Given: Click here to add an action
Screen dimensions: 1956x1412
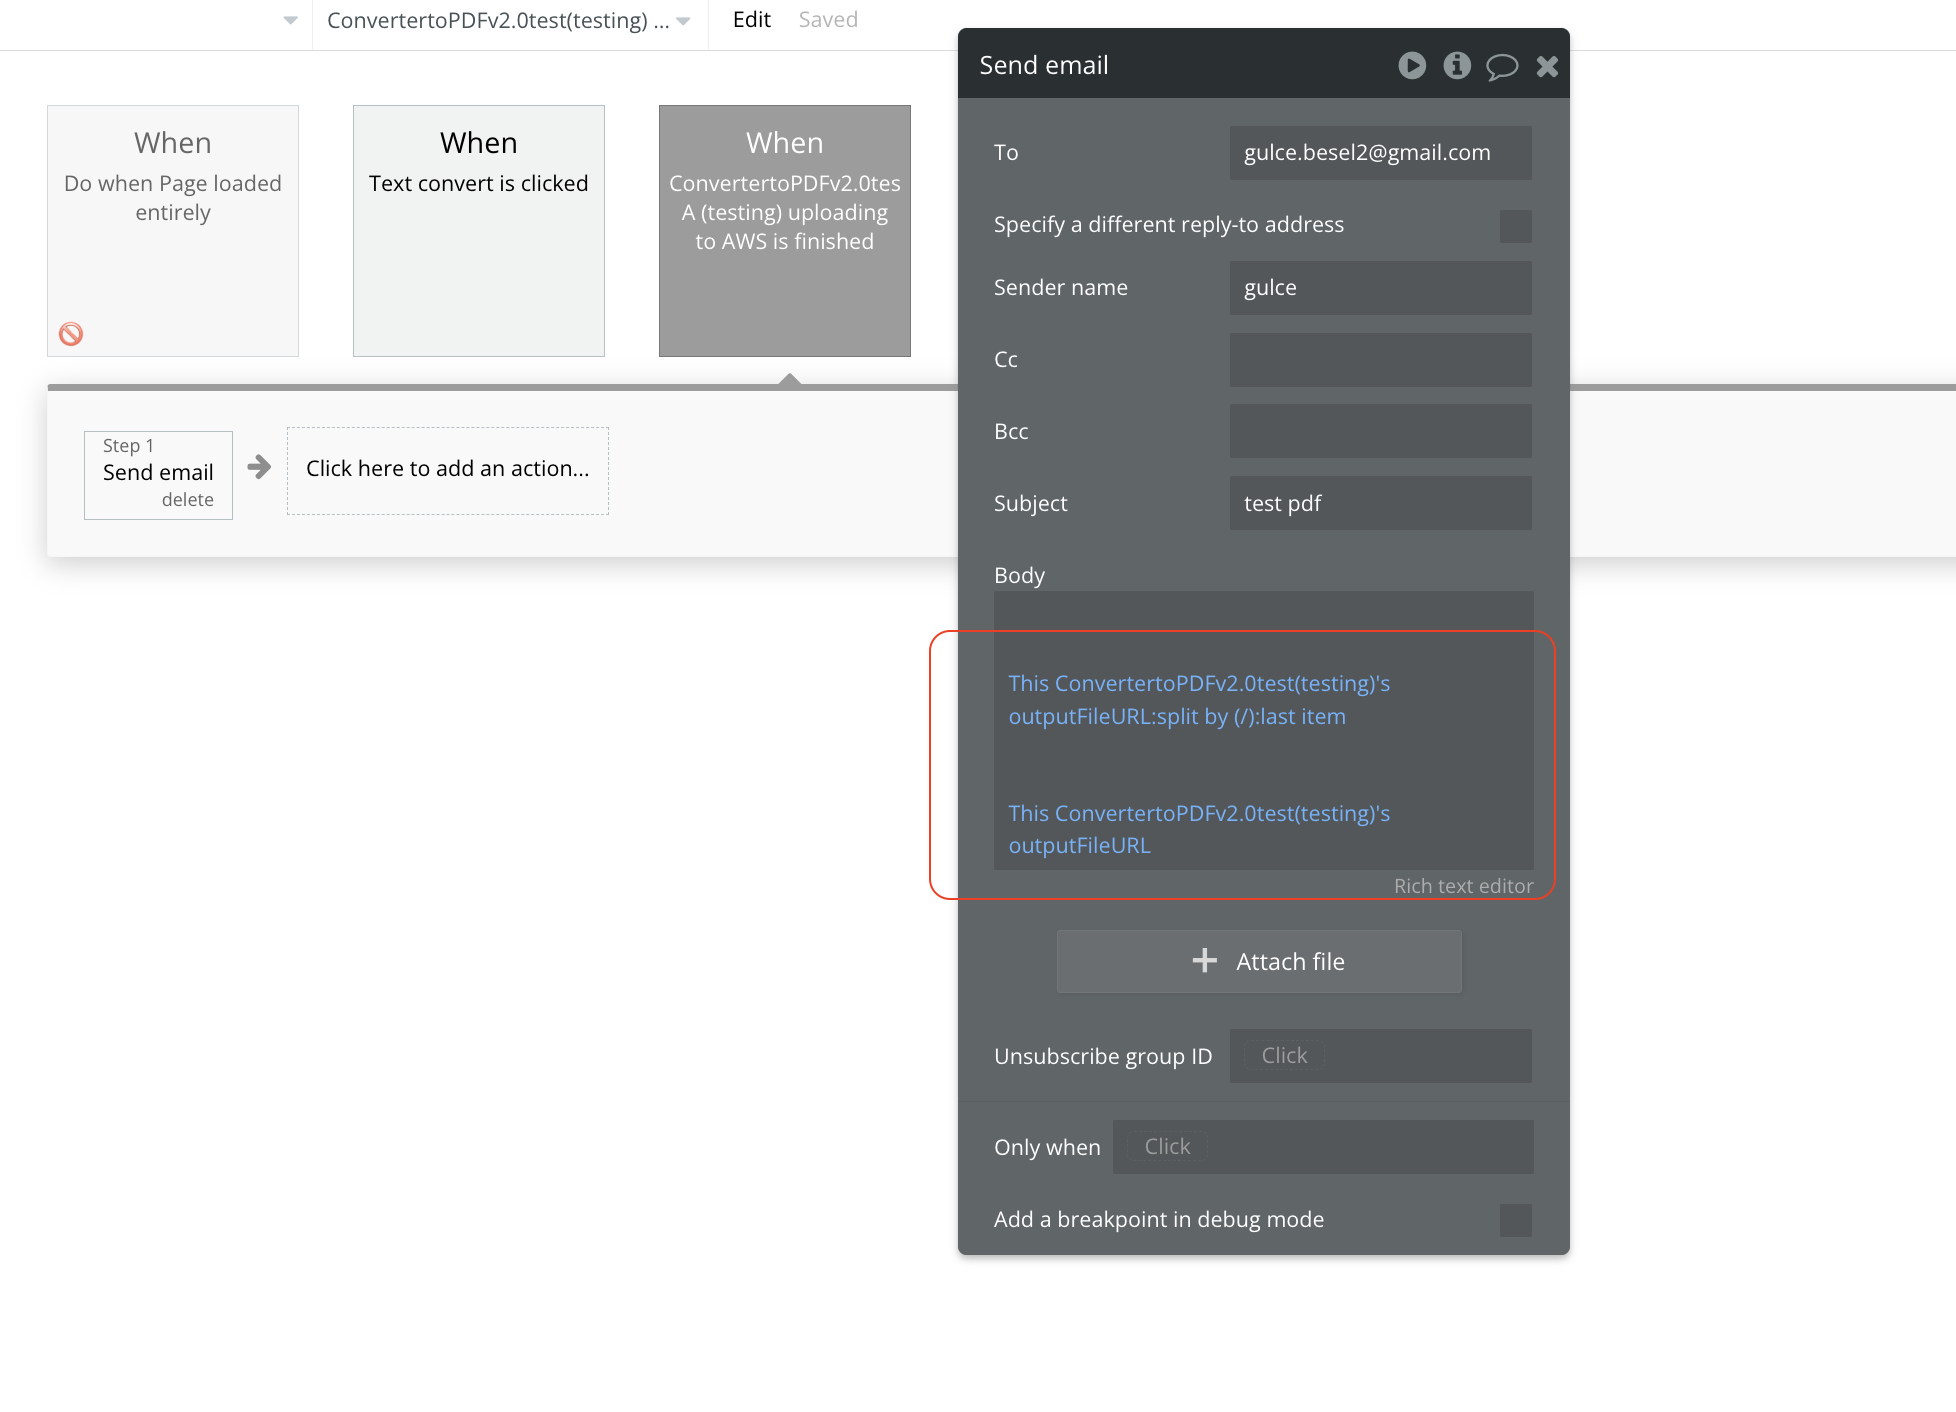Looking at the screenshot, I should 447,468.
